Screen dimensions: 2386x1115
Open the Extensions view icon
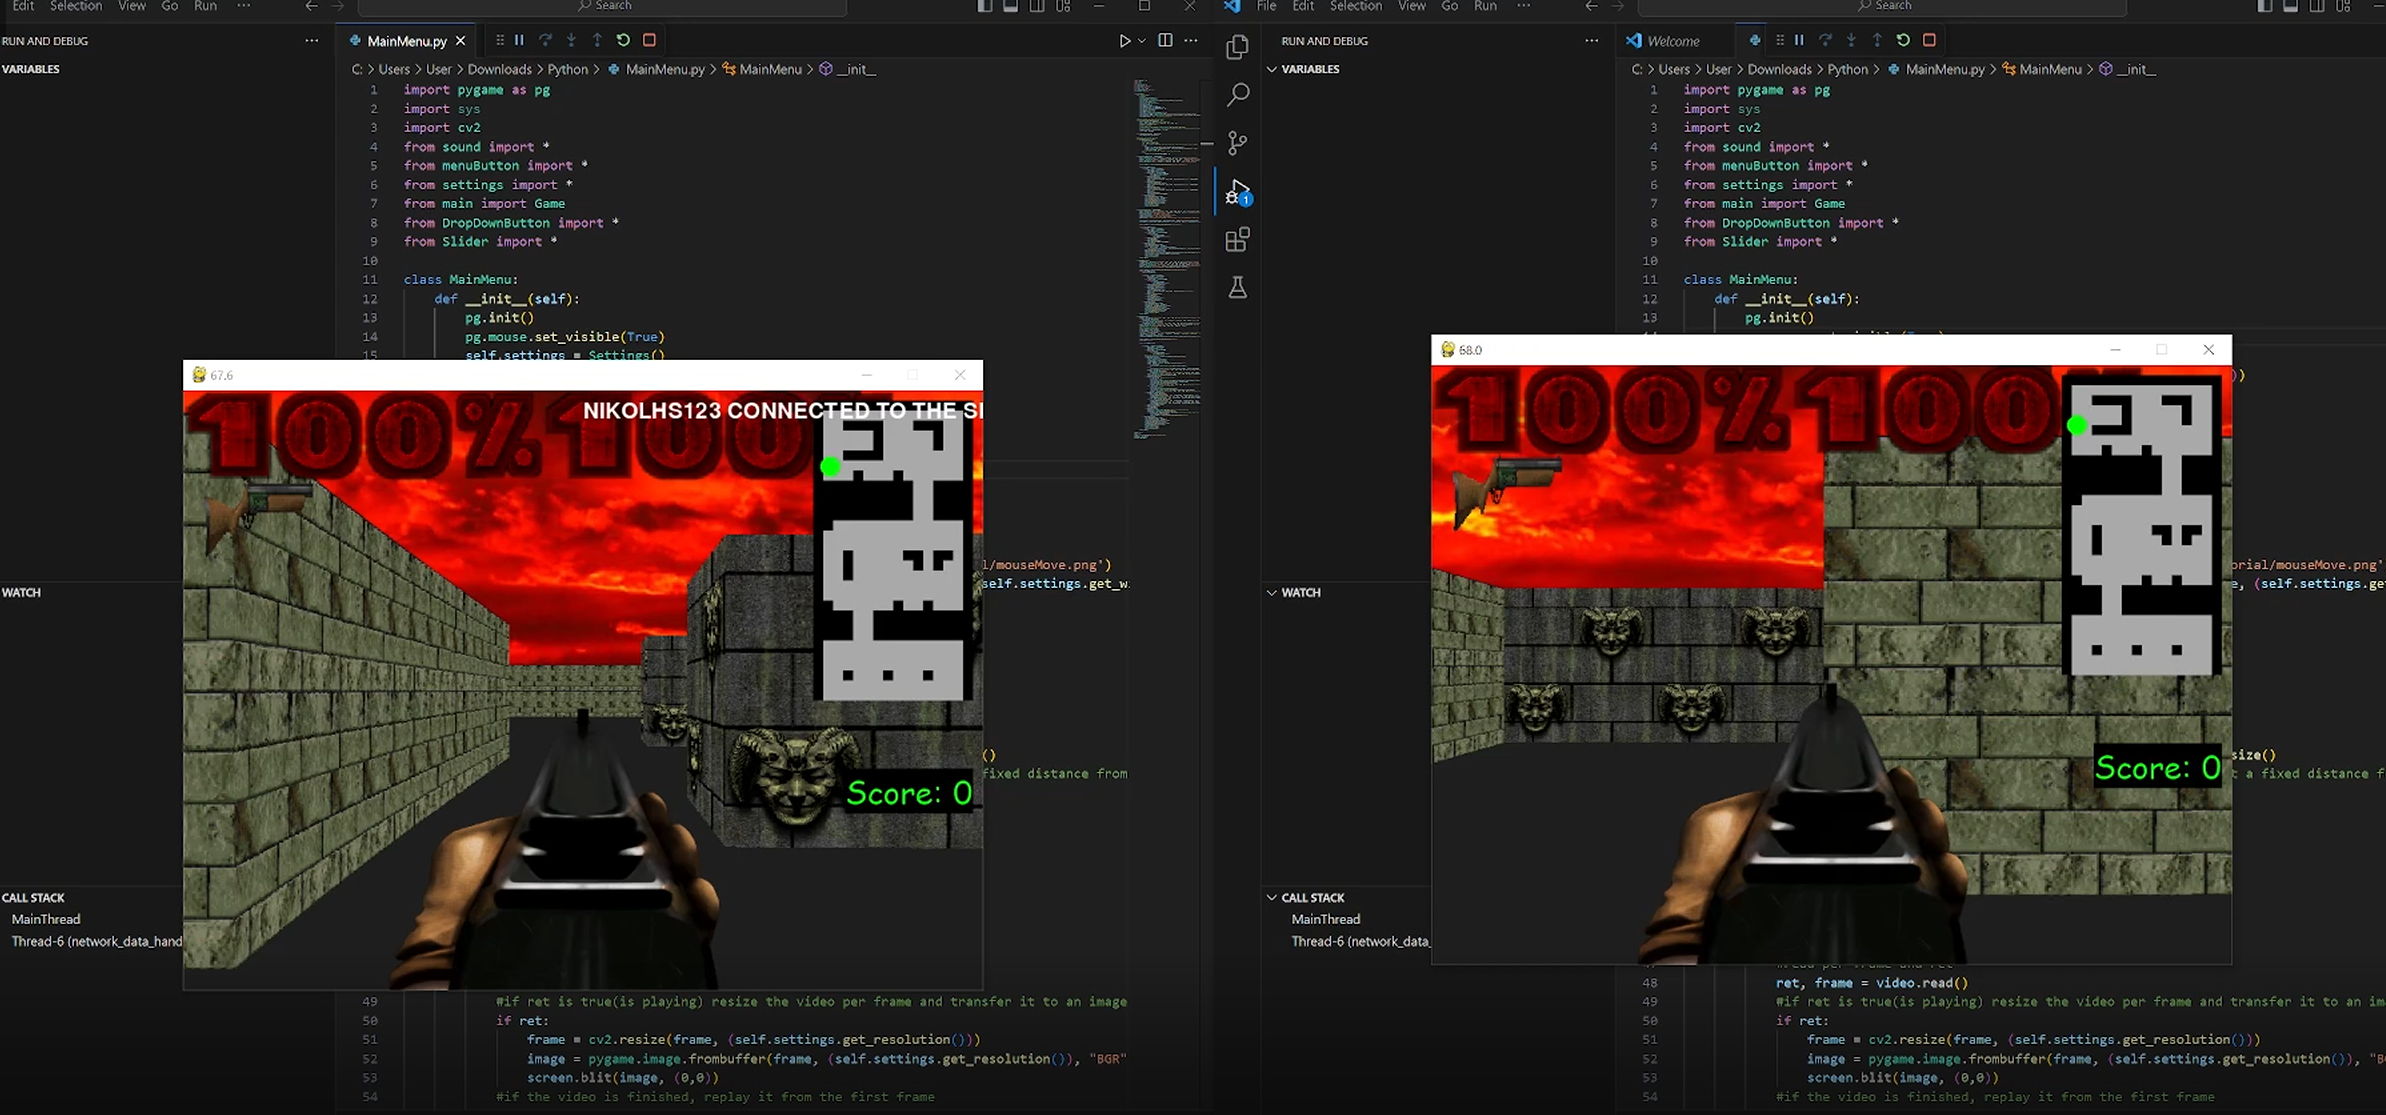click(1237, 240)
